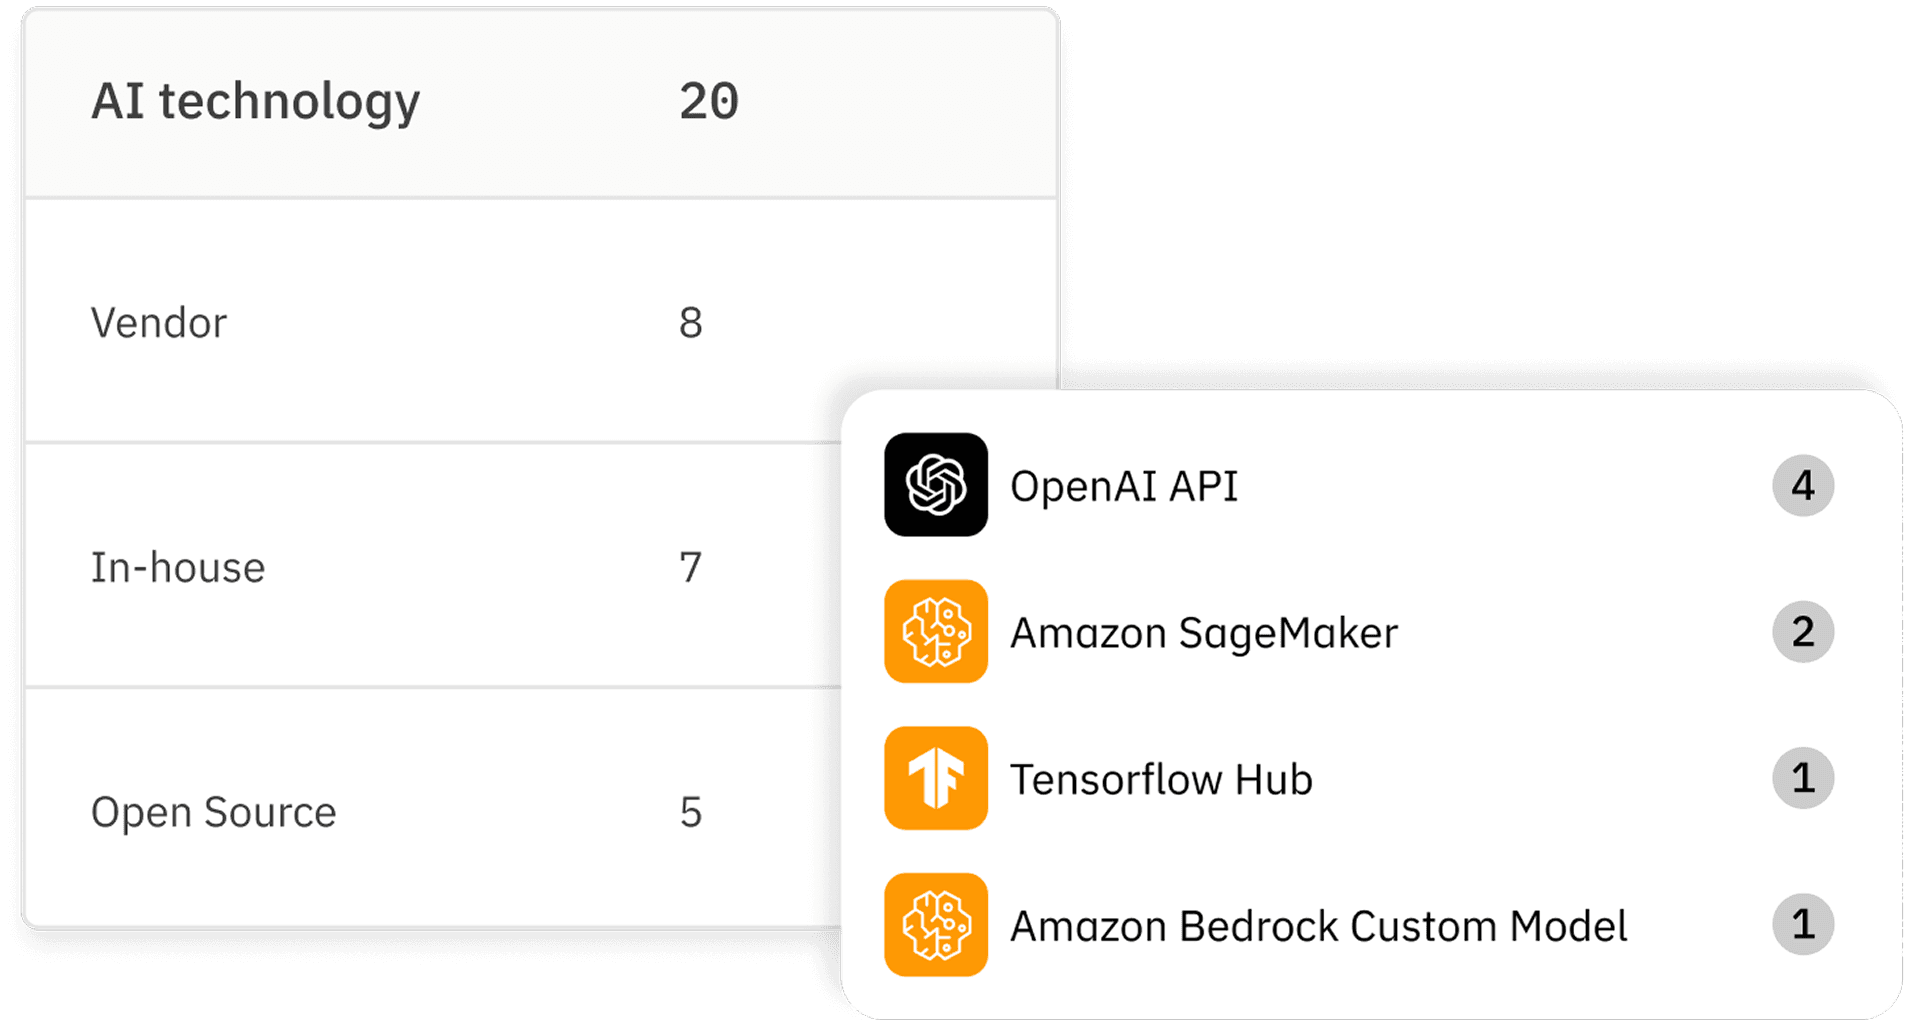
Task: Click the Amazon SageMaker count badge
Action: click(x=1802, y=632)
